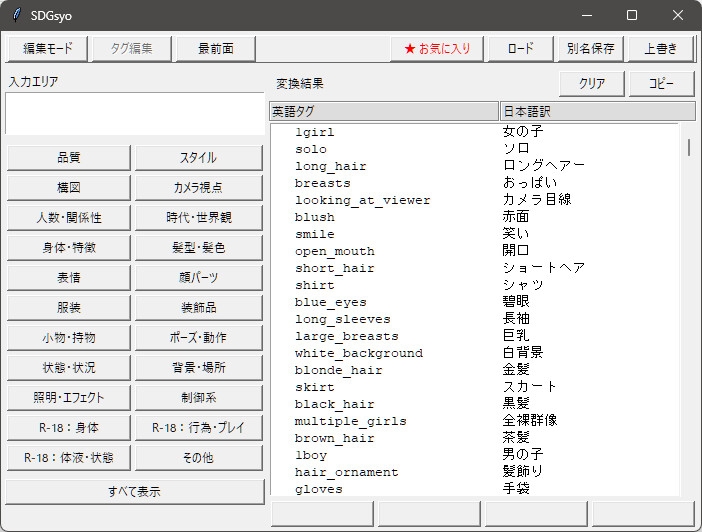This screenshot has width=702, height=532.
Task: Open the 髪型・髪色 category
Action: coord(199,247)
